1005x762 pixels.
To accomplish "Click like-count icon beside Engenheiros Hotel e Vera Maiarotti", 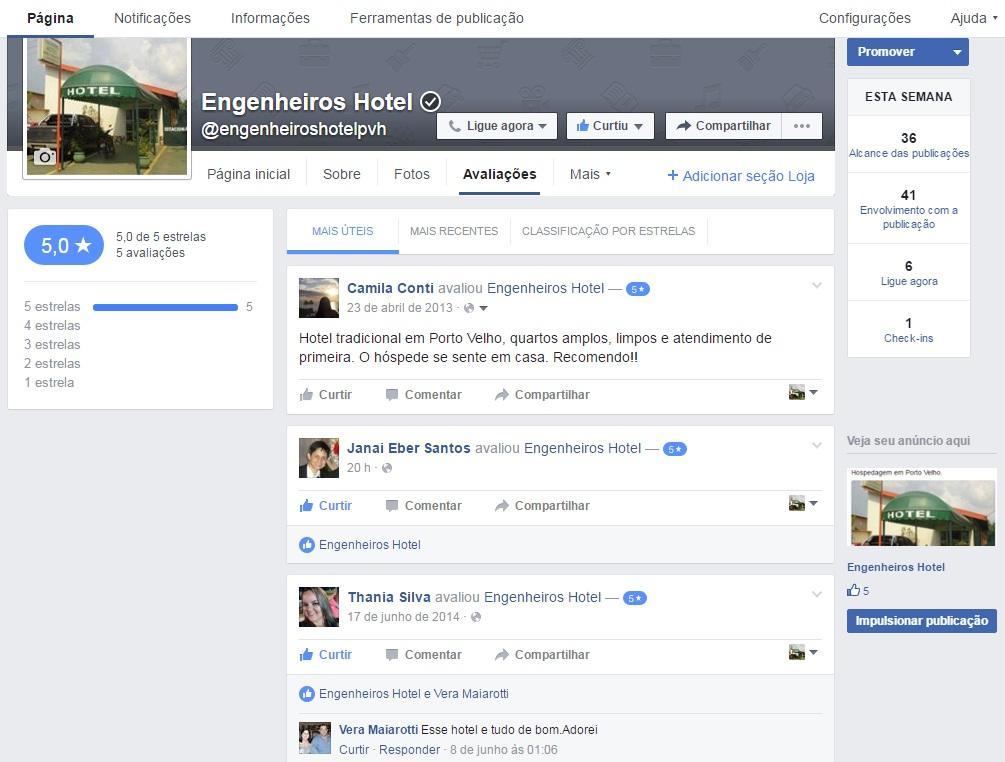I will pyautogui.click(x=306, y=694).
